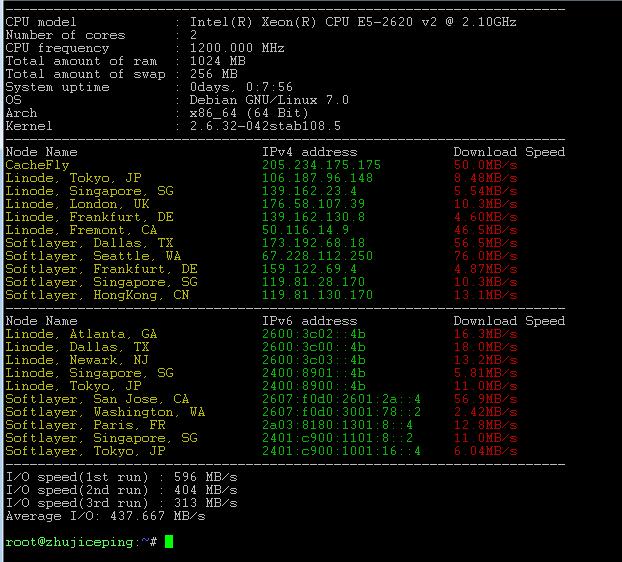Click the Kernel version 2.6.32-042stab108.5
Image resolution: width=622 pixels, height=562 pixels.
(x=265, y=126)
